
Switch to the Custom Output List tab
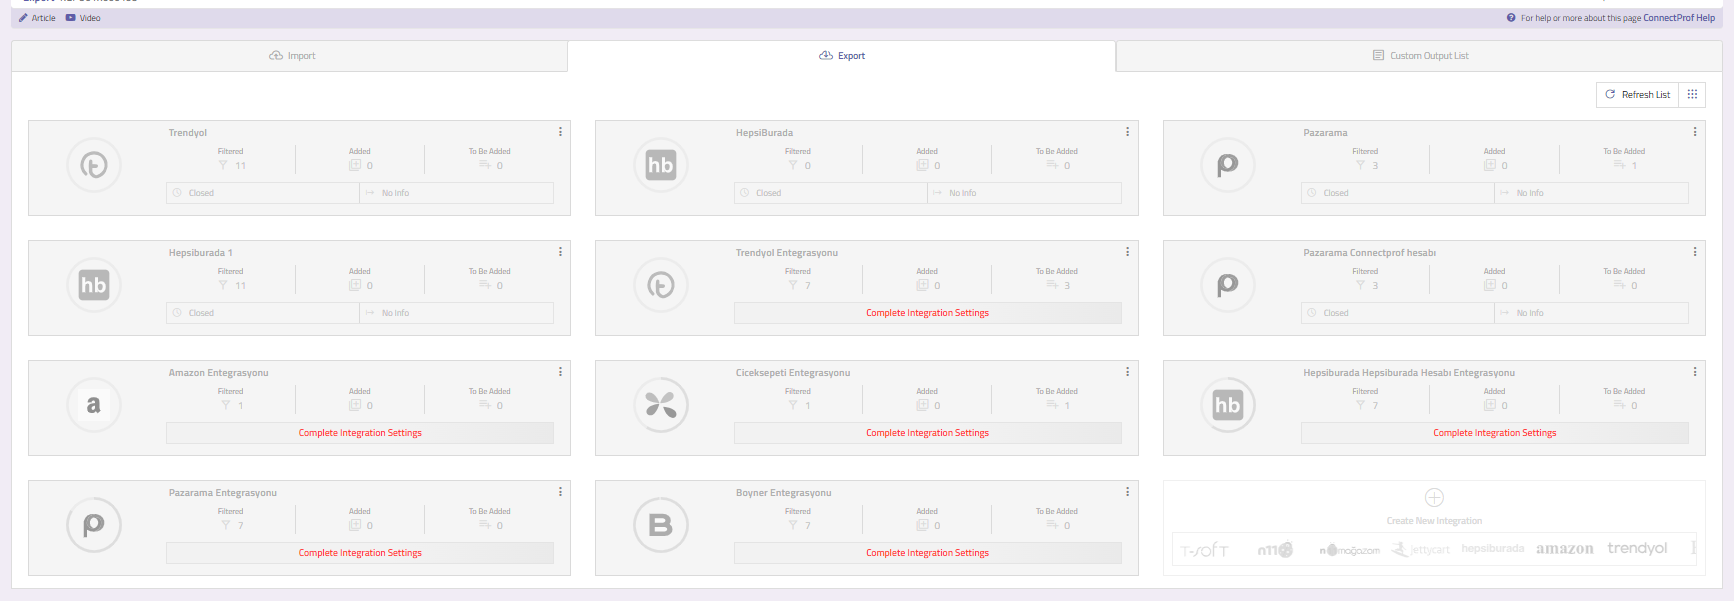tap(1420, 56)
